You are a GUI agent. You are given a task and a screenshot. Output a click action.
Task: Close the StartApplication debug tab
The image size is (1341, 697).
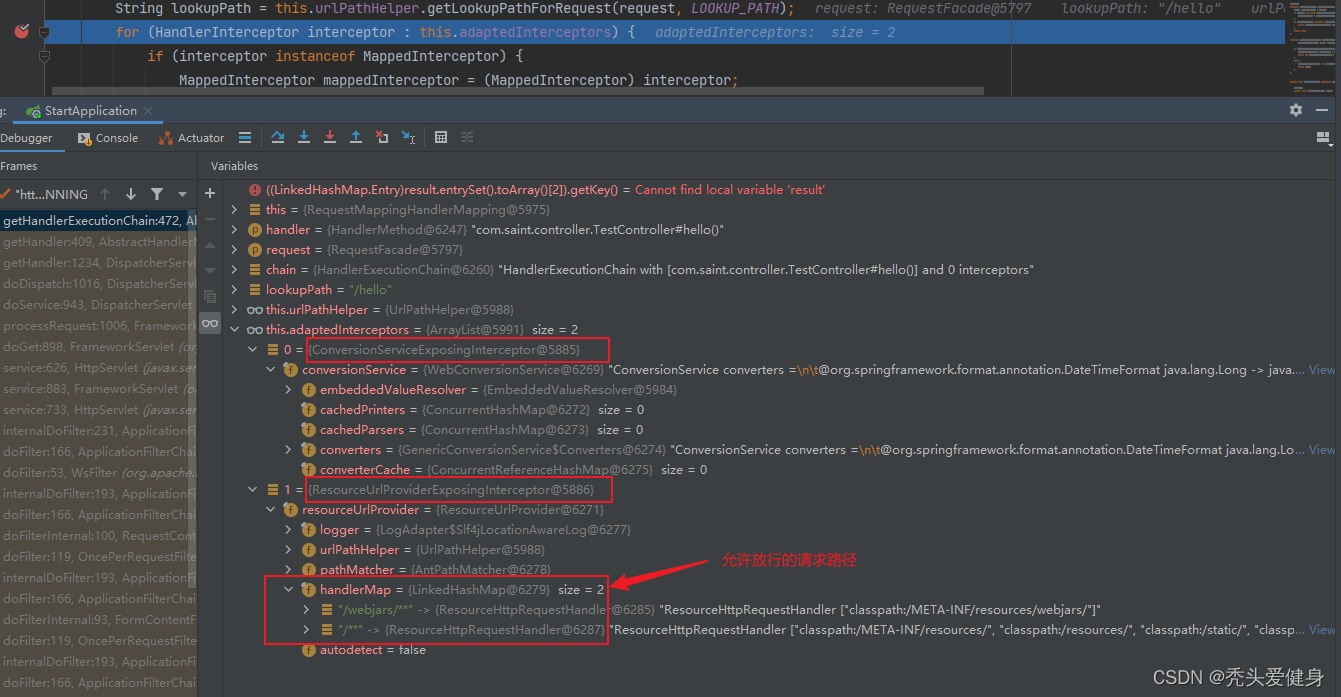tap(148, 111)
